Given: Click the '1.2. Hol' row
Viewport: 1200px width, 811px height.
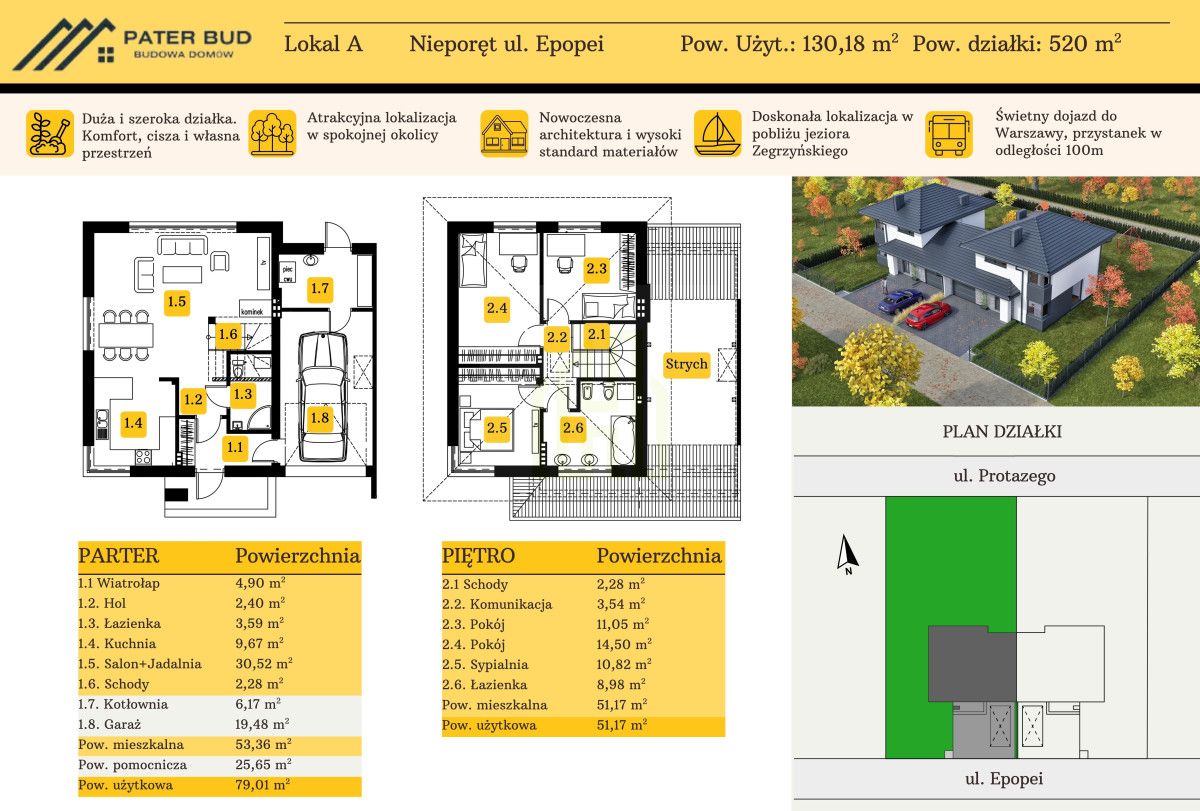Looking at the screenshot, I should 219,603.
